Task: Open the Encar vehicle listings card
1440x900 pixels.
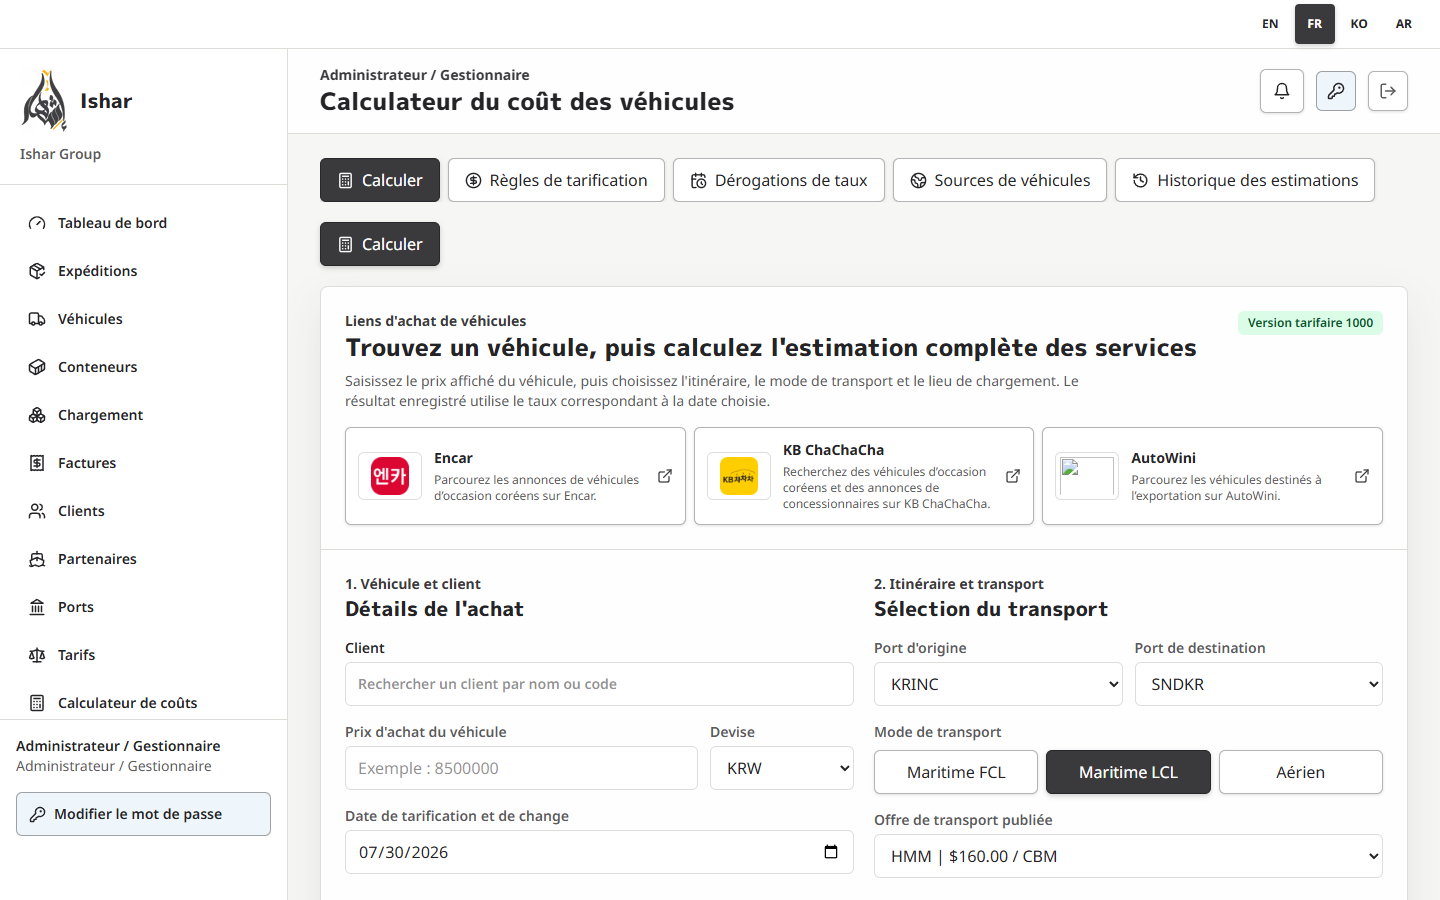Action: 515,476
